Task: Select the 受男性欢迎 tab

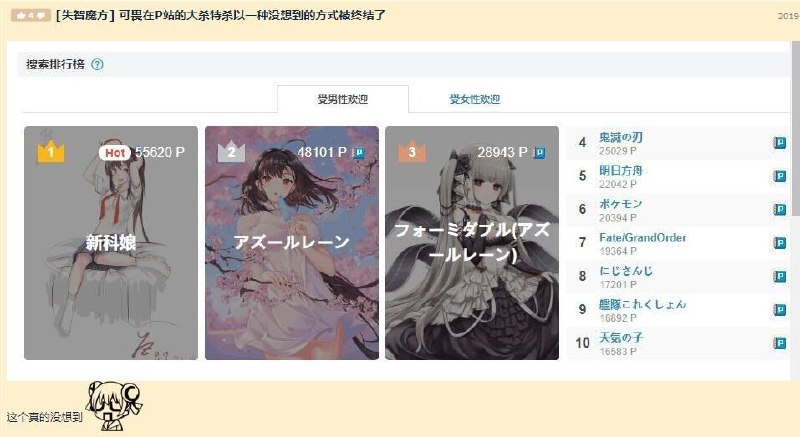Action: click(x=343, y=99)
